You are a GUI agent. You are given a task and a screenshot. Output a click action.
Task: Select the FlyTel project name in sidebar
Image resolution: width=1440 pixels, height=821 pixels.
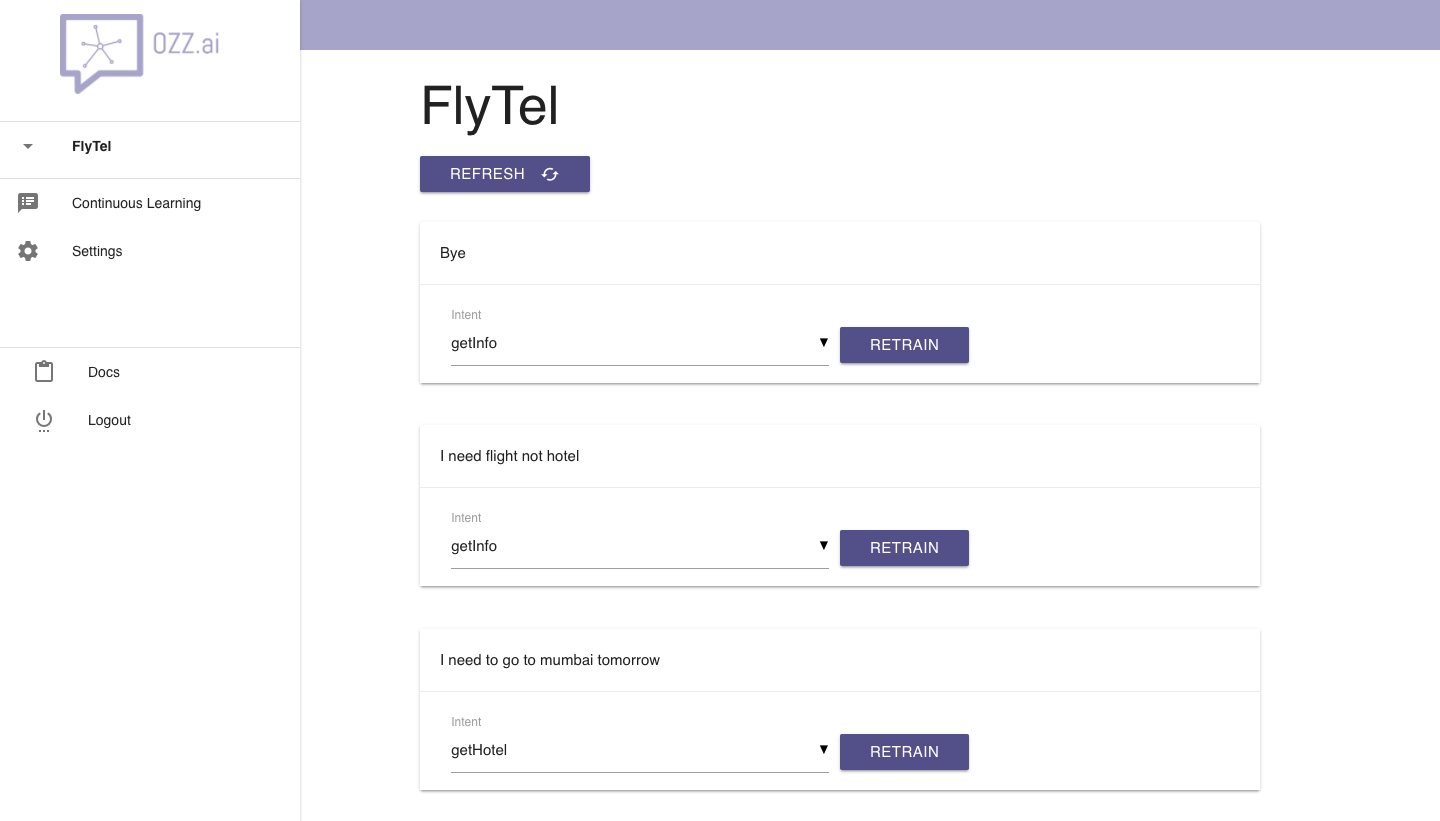[92, 146]
